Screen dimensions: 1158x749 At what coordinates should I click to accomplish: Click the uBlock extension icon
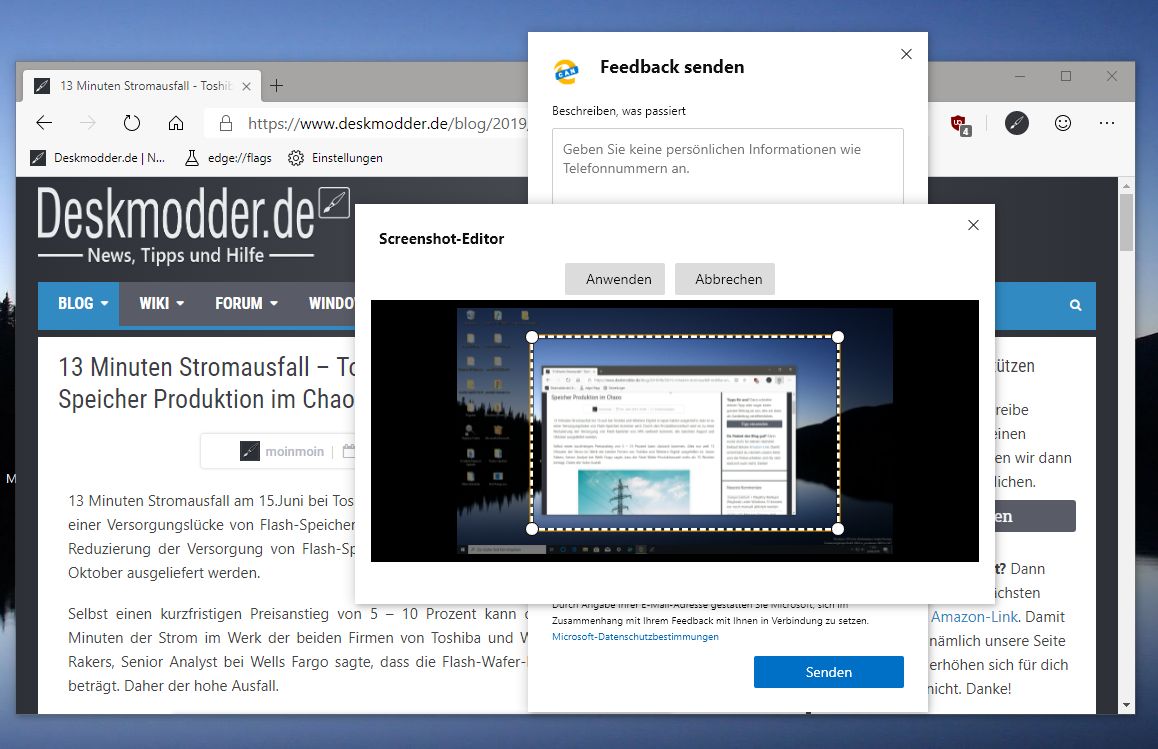tap(960, 124)
